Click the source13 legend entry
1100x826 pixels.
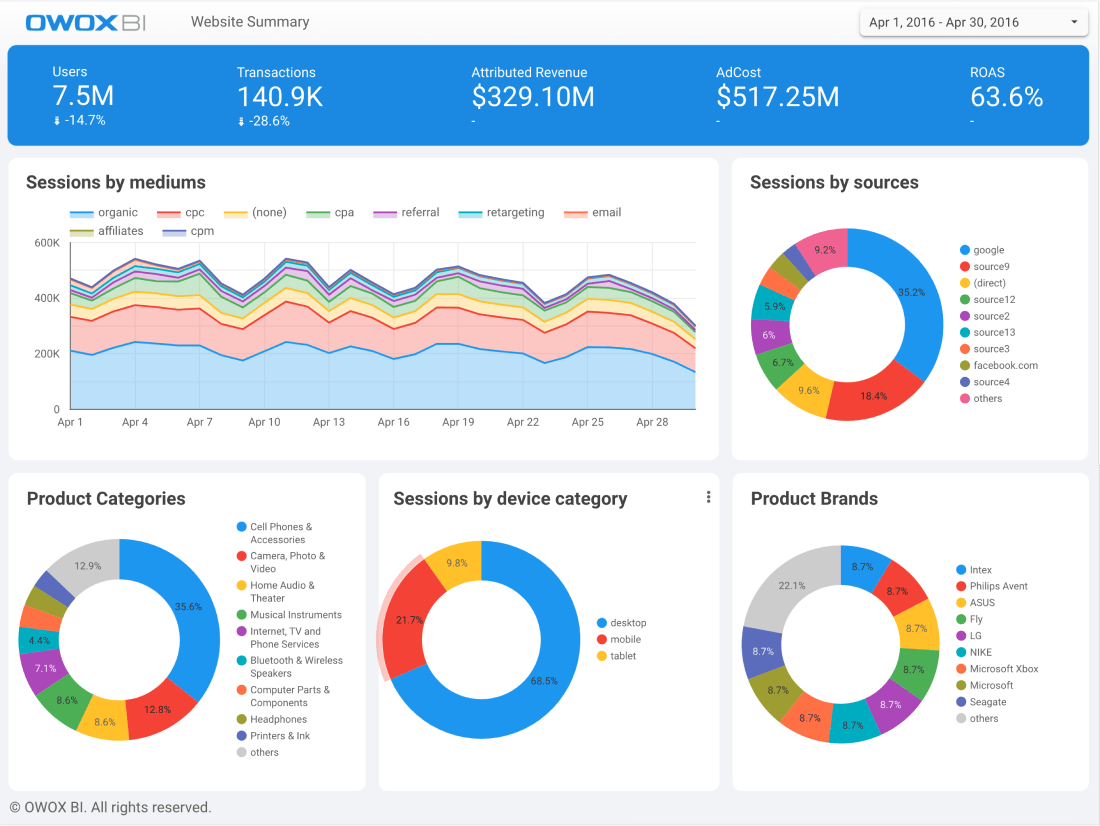pos(988,333)
